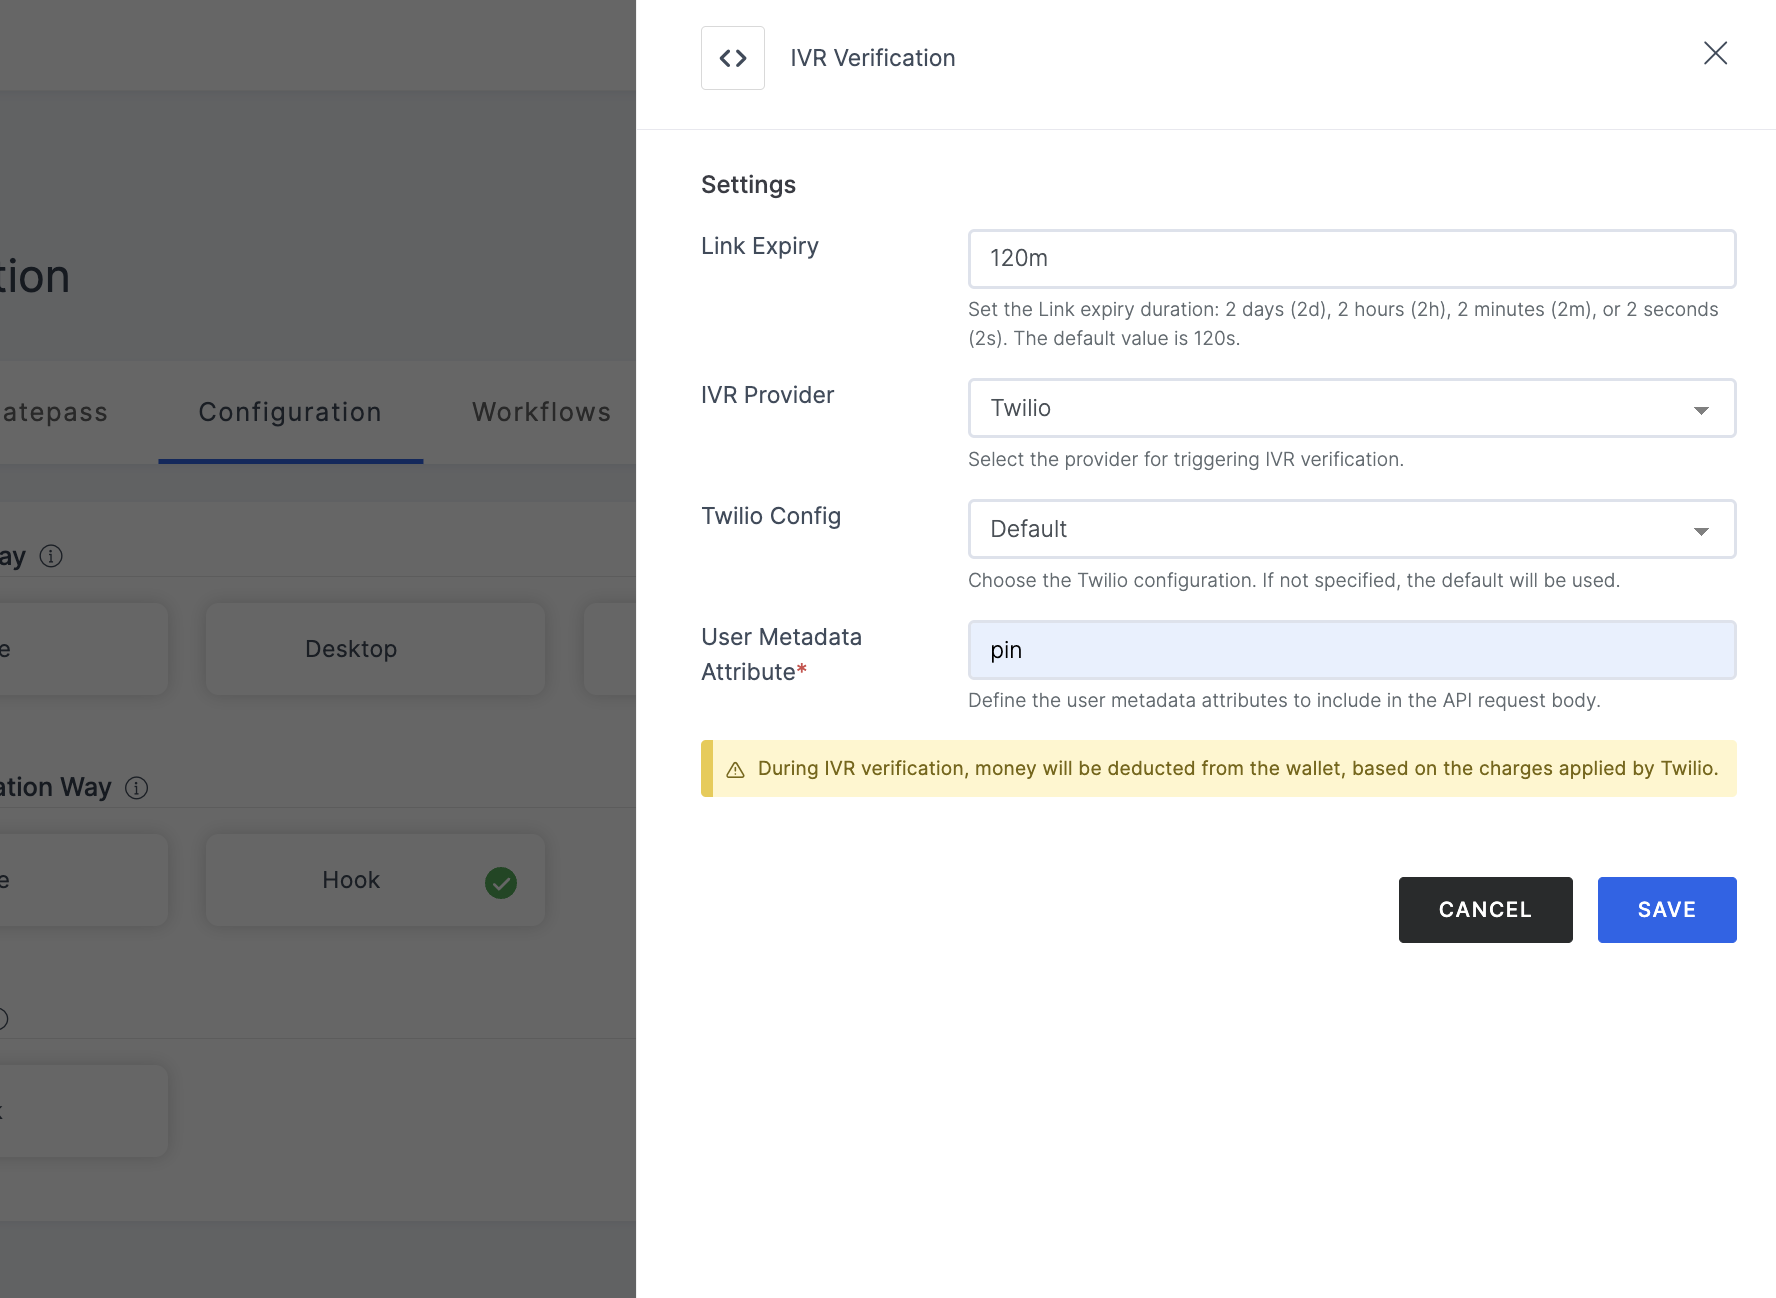Click the SAVE button
Image resolution: width=1776 pixels, height=1298 pixels.
(x=1667, y=910)
